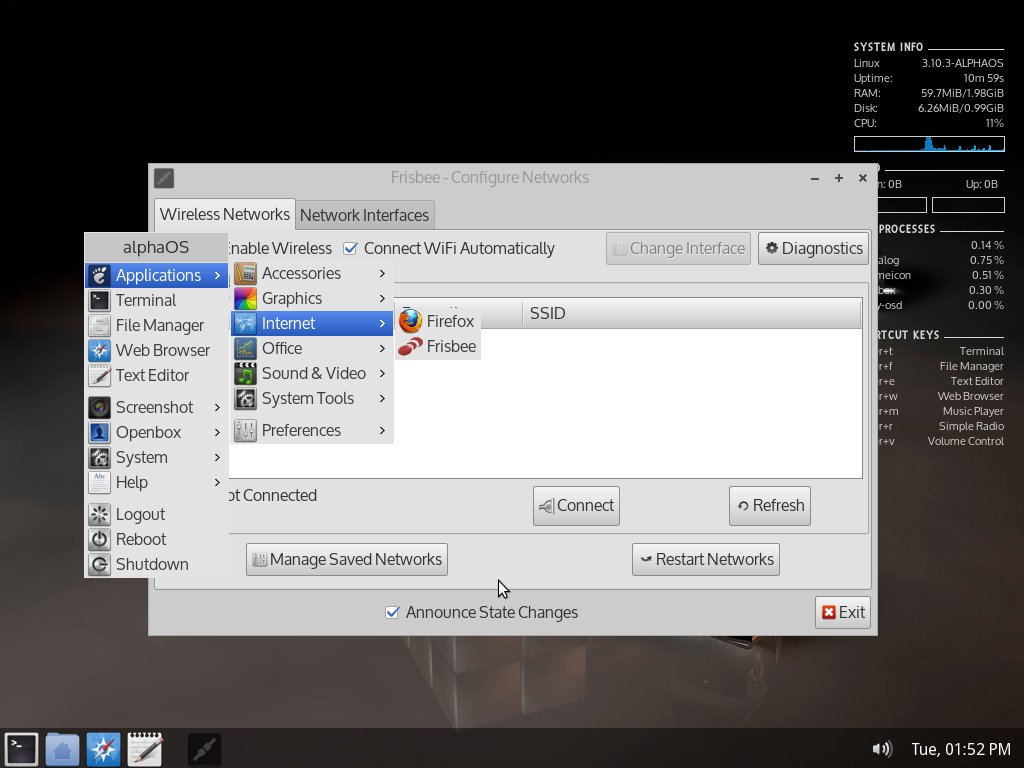Screen dimensions: 1024x768
Task: Click the taskbar clock Tue, 01:52 PM
Action: 961,749
